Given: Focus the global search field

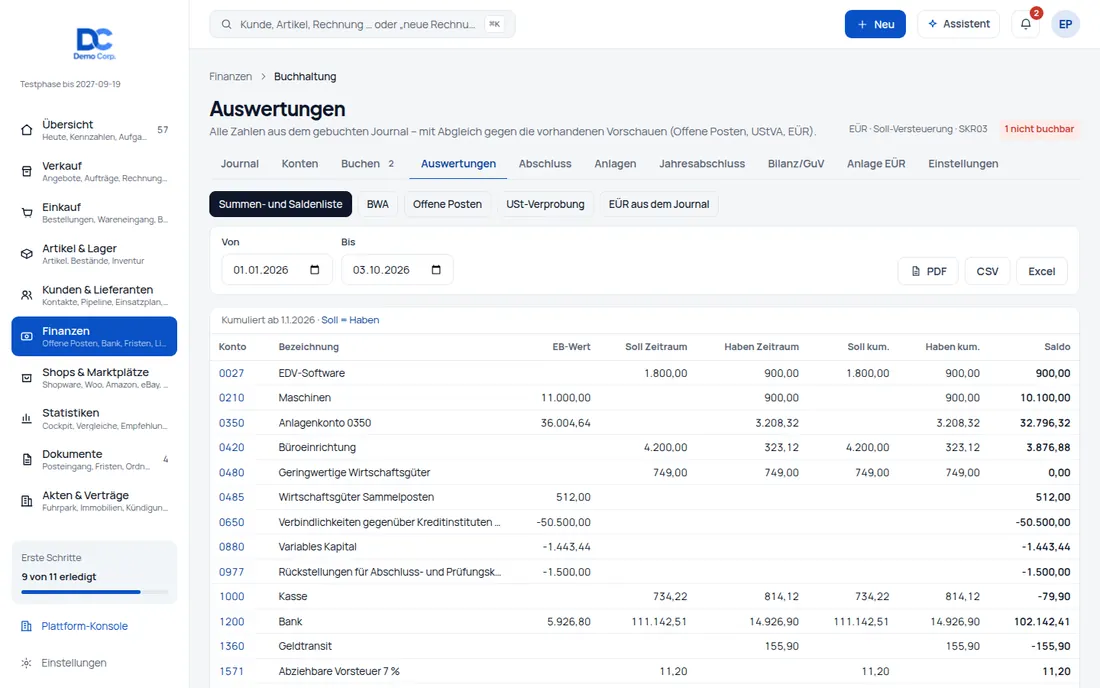Looking at the screenshot, I should pos(362,25).
